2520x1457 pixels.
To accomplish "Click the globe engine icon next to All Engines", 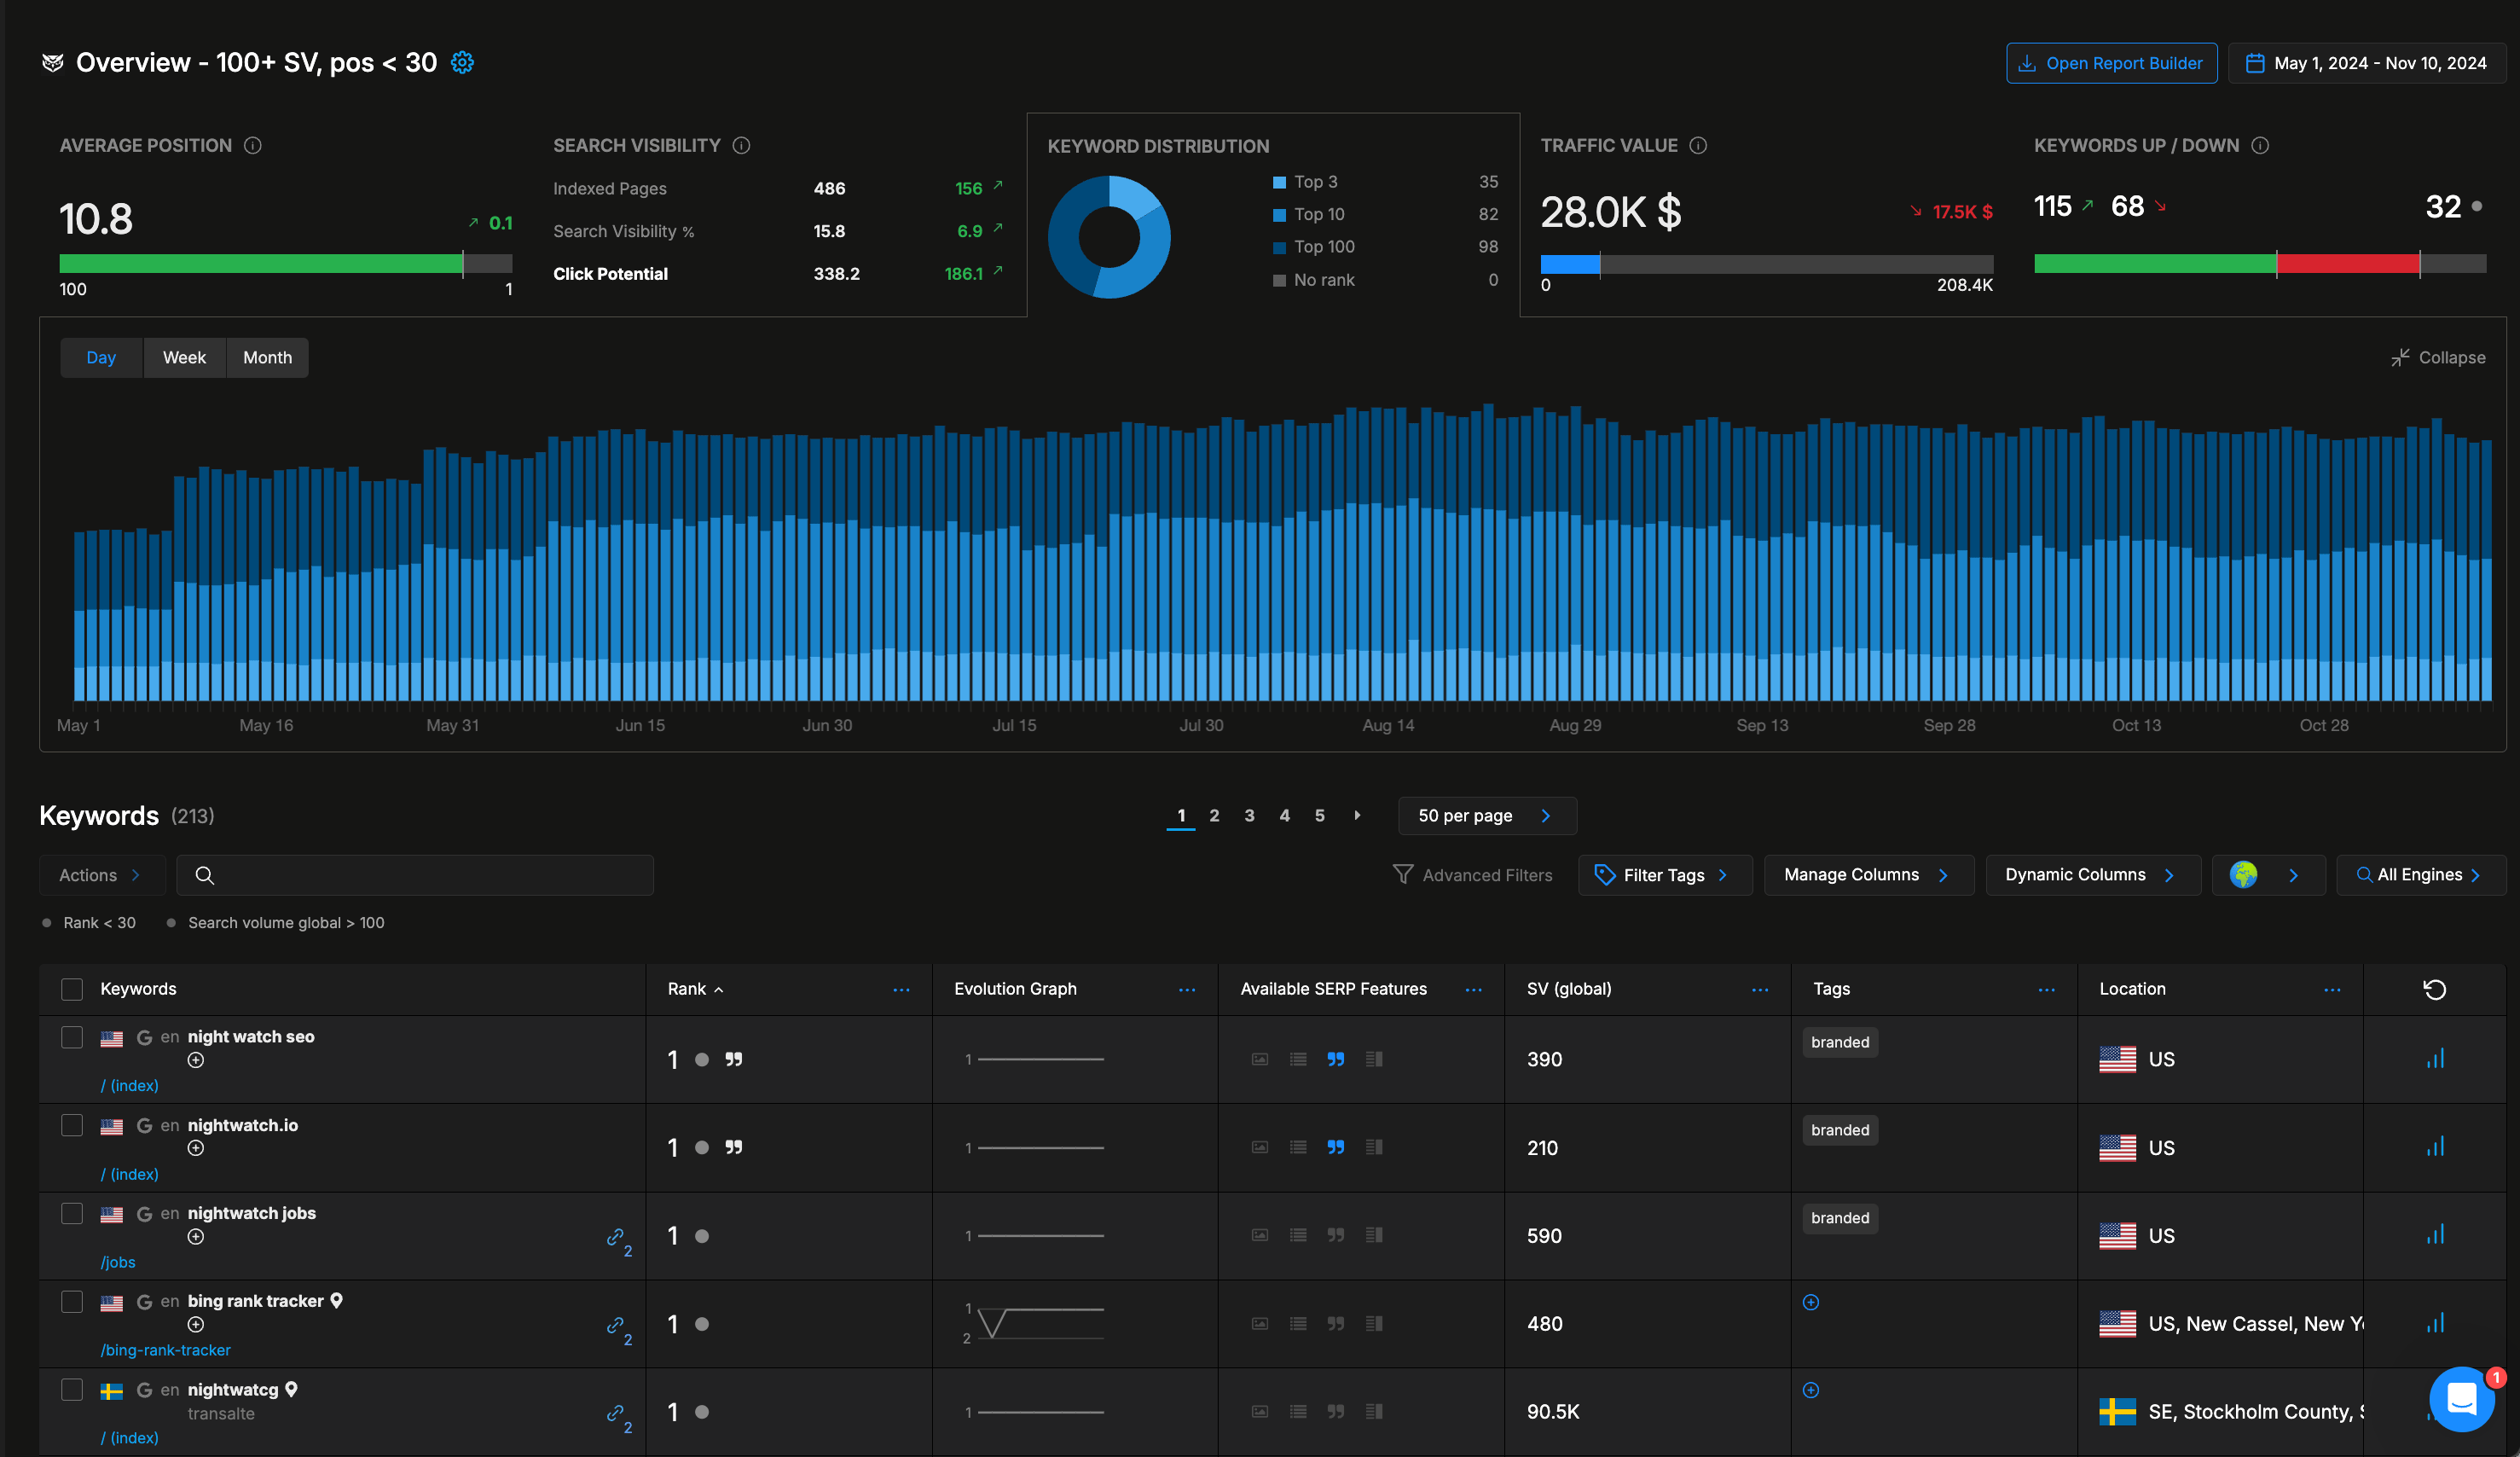I will (x=2245, y=874).
